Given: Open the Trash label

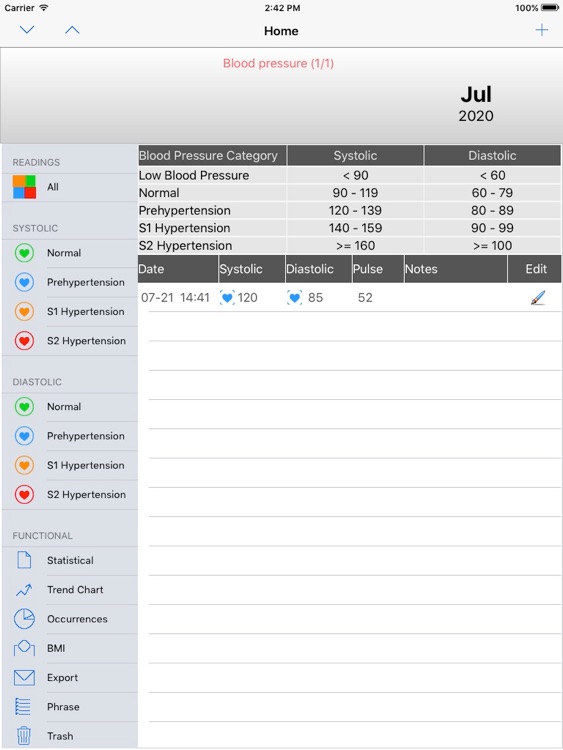Looking at the screenshot, I should click(x=60, y=736).
